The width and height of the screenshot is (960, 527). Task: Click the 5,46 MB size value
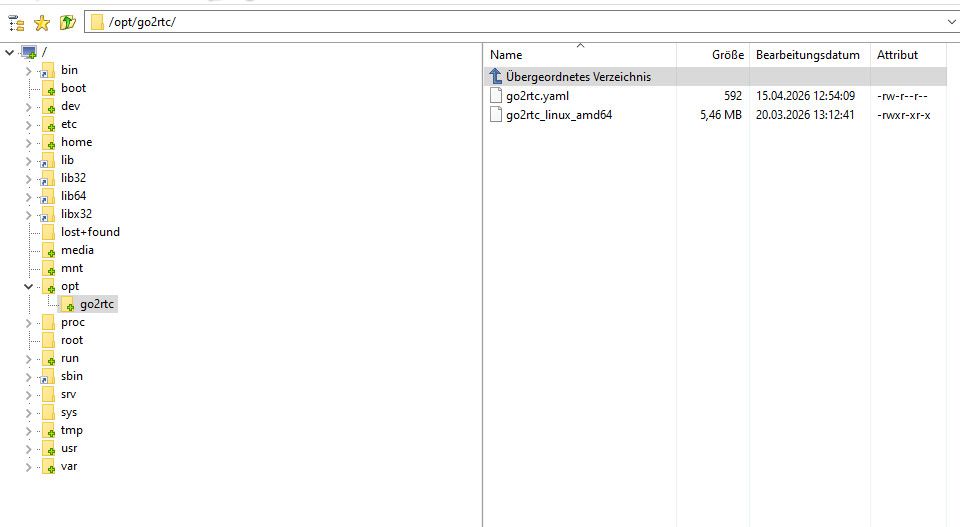pyautogui.click(x=721, y=115)
